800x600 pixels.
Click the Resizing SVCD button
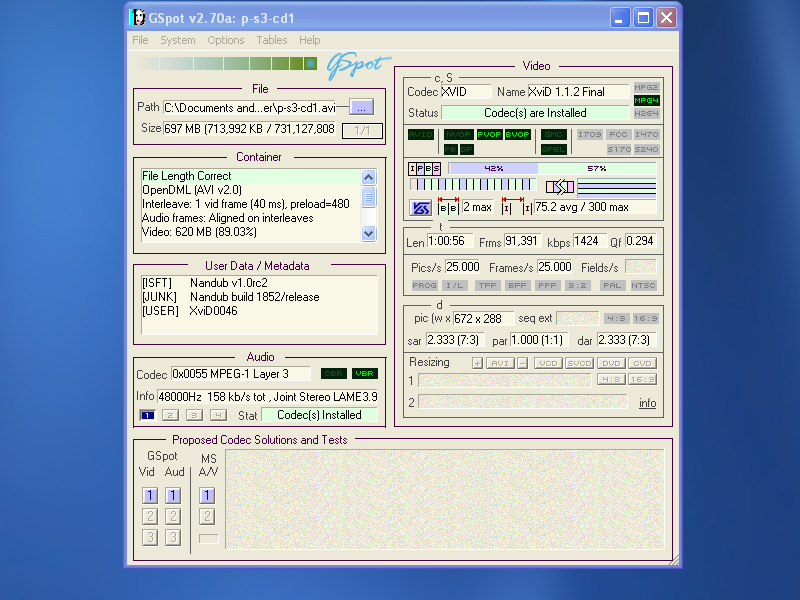pyautogui.click(x=579, y=363)
